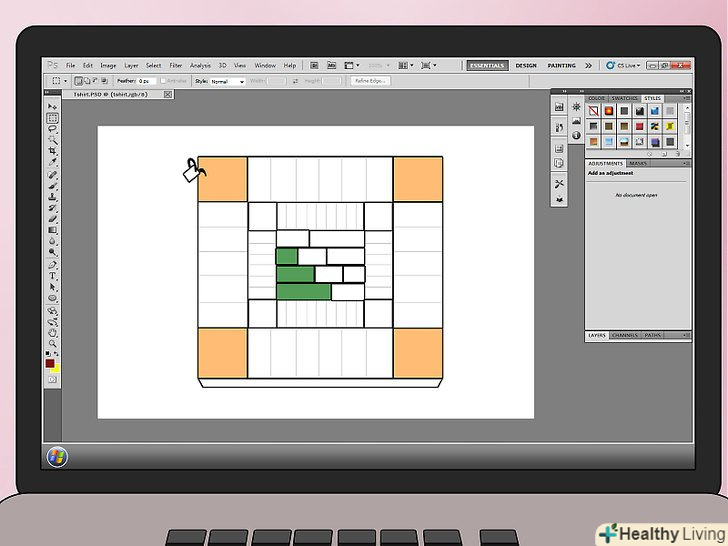Expand more workspaces chevron
This screenshot has width=728, height=546.
click(x=588, y=66)
